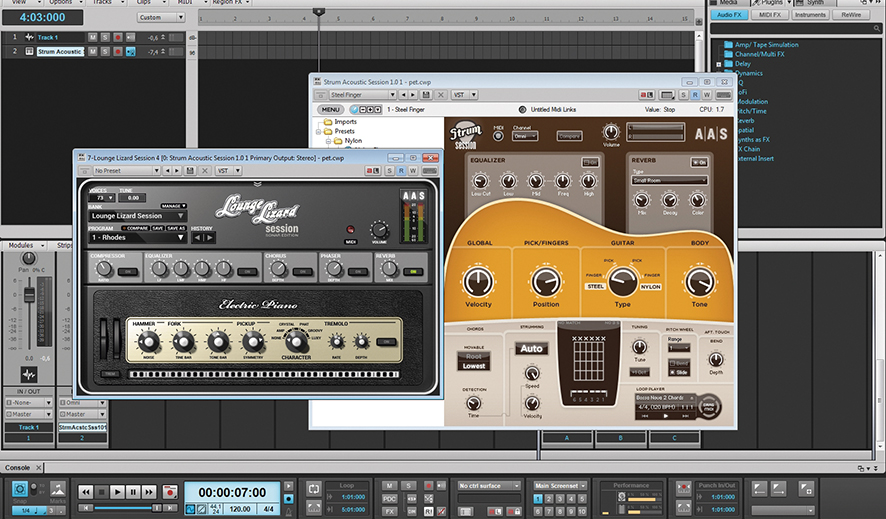Image resolution: width=886 pixels, height=519 pixels.
Task: Click the Compare button in Strum Session
Action: pos(569,136)
